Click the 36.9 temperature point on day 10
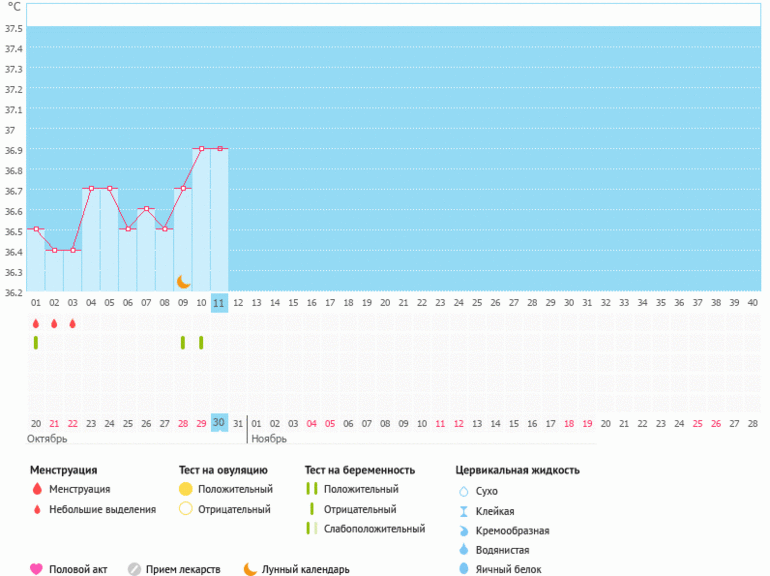 201,148
